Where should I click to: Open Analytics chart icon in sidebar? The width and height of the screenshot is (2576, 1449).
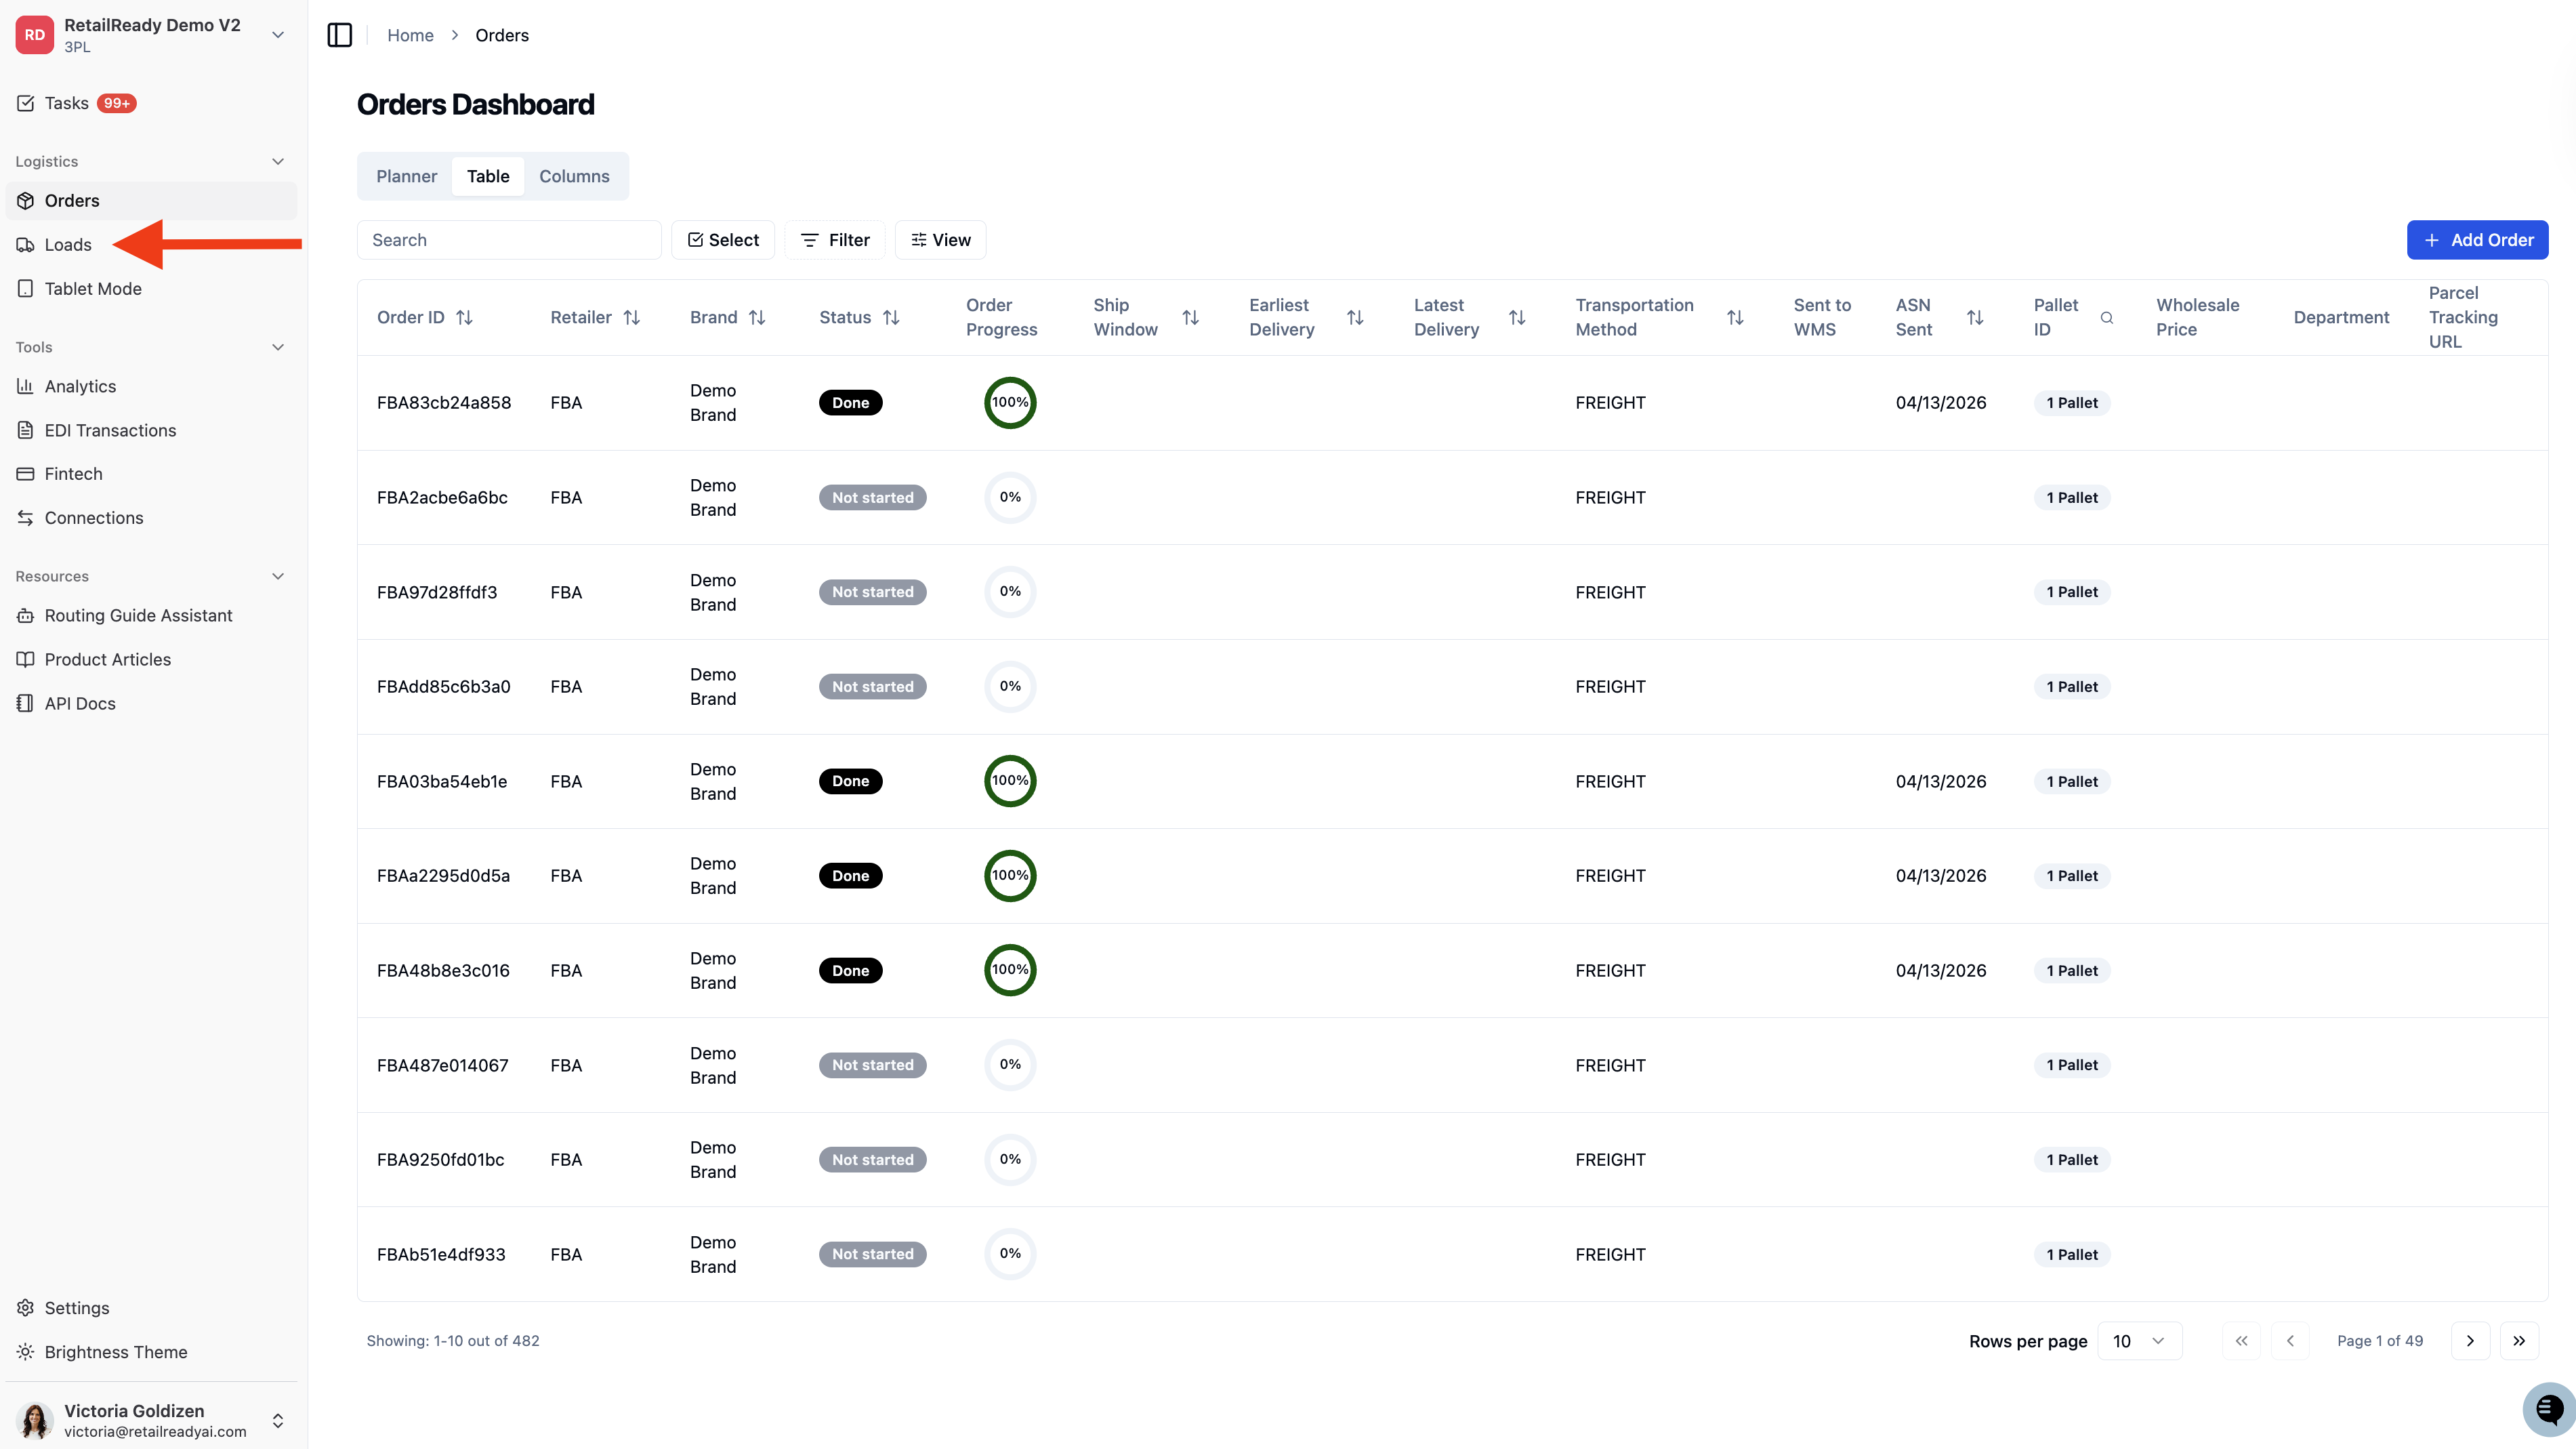26,386
